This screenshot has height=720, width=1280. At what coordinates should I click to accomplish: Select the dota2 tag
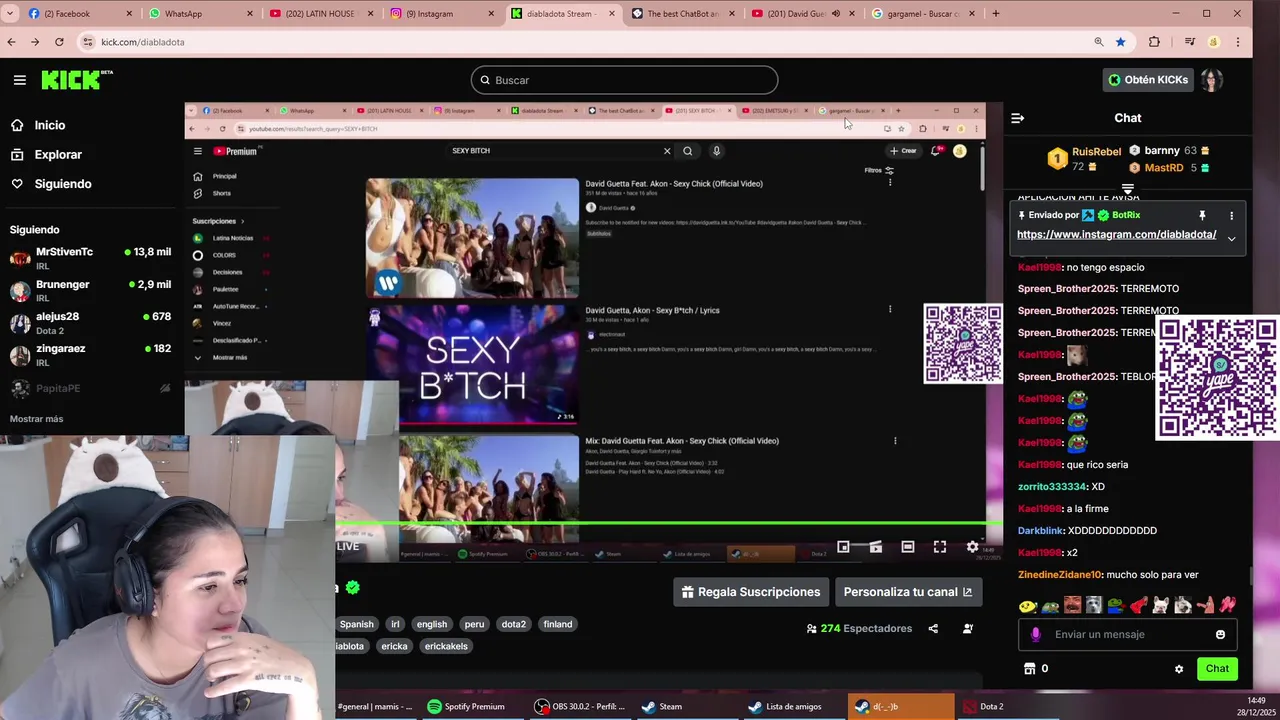513,624
